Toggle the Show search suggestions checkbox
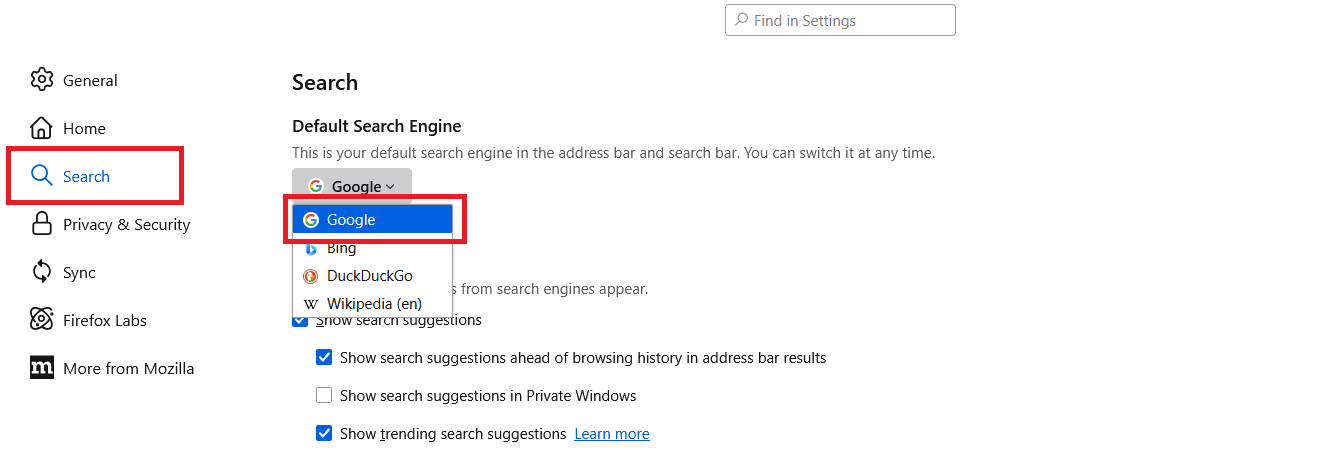 pos(300,320)
